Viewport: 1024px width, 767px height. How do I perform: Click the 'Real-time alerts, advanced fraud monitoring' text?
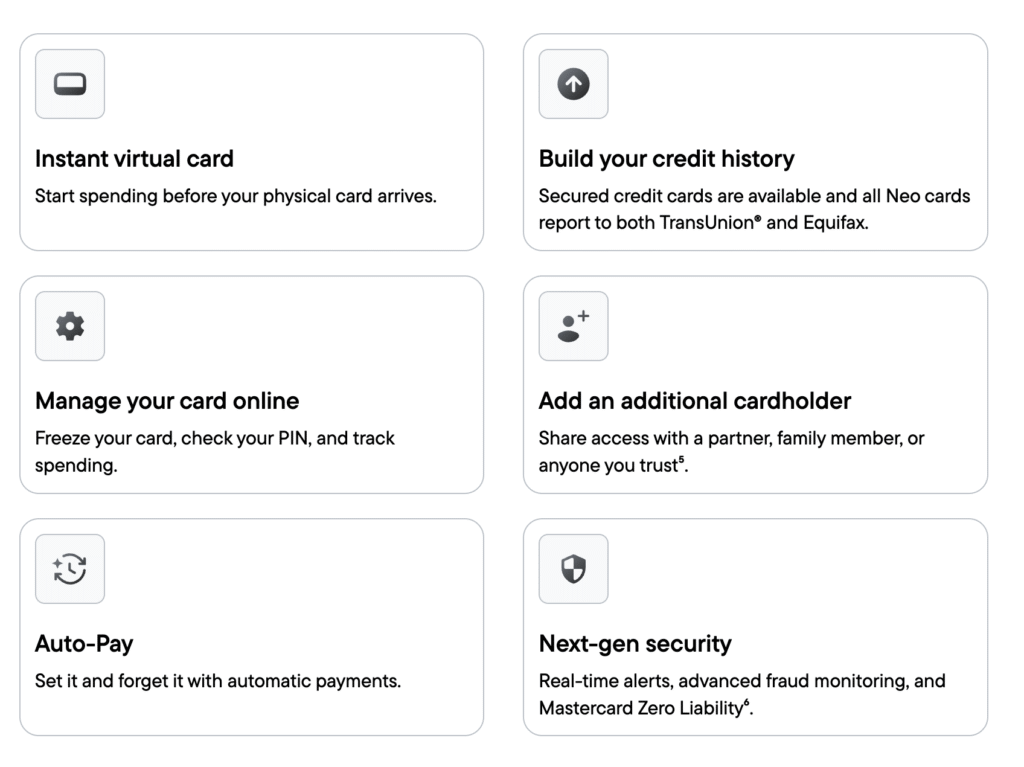pyautogui.click(x=741, y=681)
